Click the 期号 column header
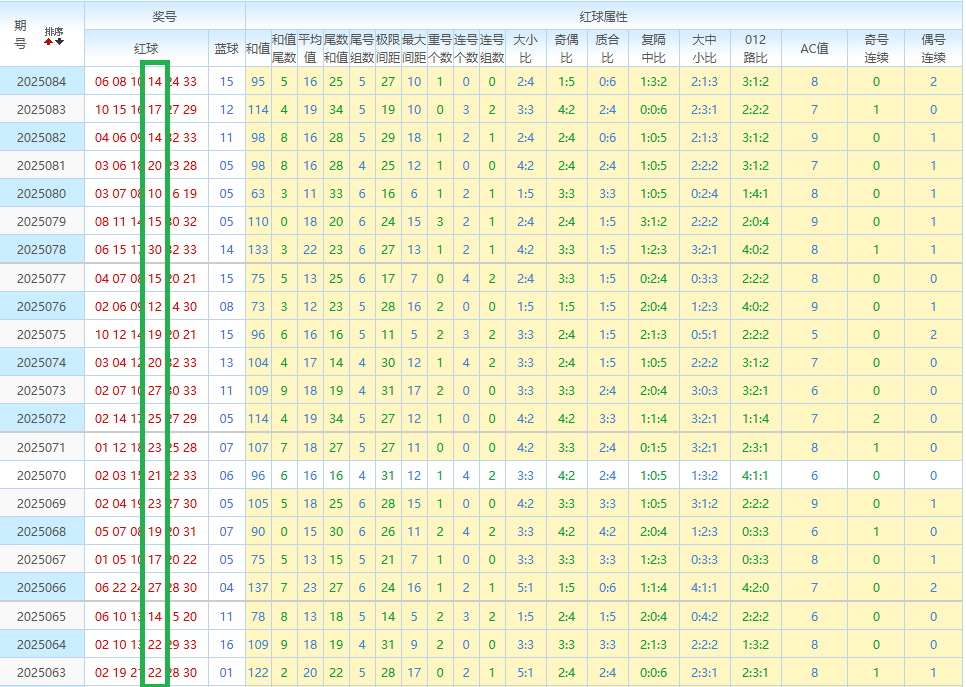This screenshot has width=966, height=687. (20, 34)
